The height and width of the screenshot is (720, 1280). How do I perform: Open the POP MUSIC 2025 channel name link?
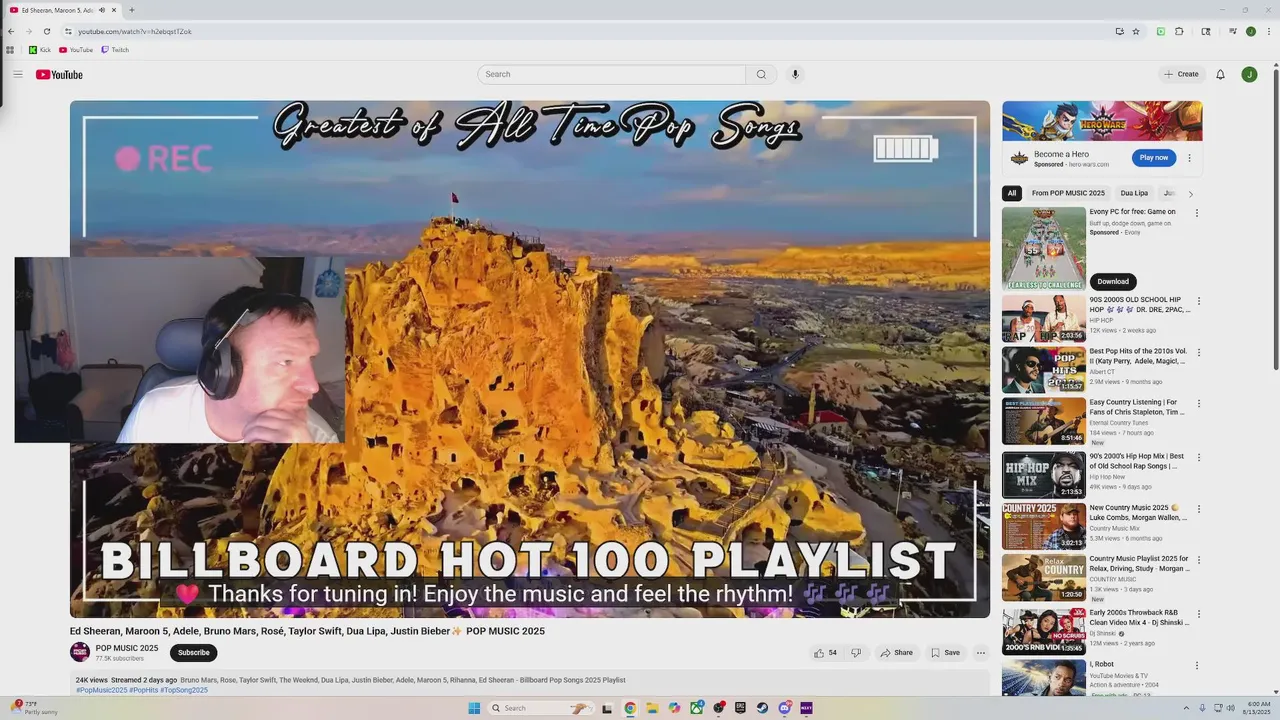[127, 648]
